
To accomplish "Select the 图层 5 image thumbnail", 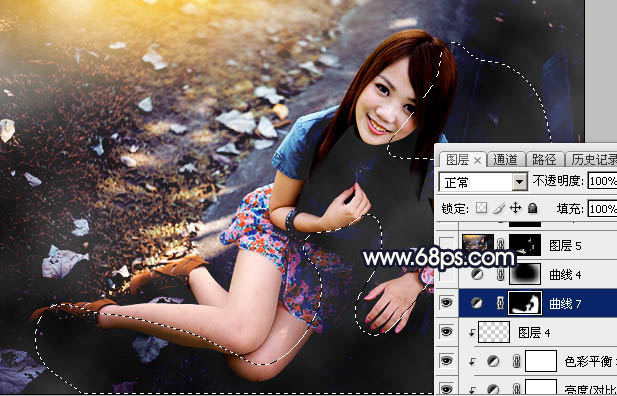I will [x=478, y=245].
